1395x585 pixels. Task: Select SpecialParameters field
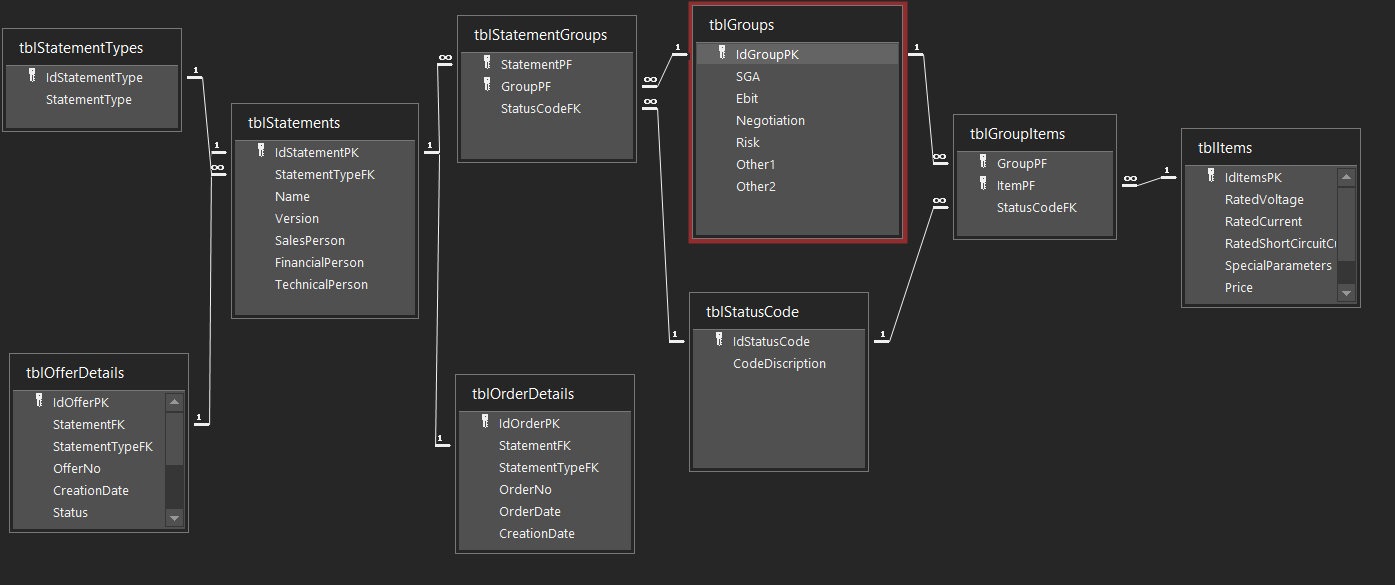pyautogui.click(x=1278, y=265)
